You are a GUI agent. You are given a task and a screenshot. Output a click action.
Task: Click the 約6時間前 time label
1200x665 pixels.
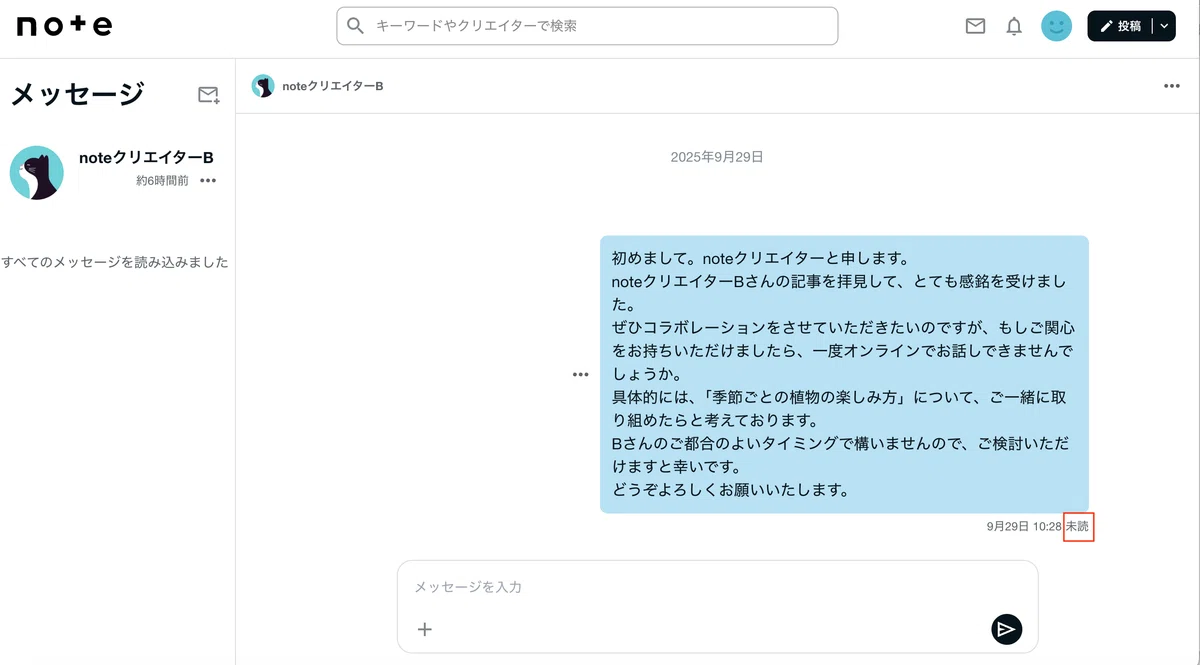[163, 181]
